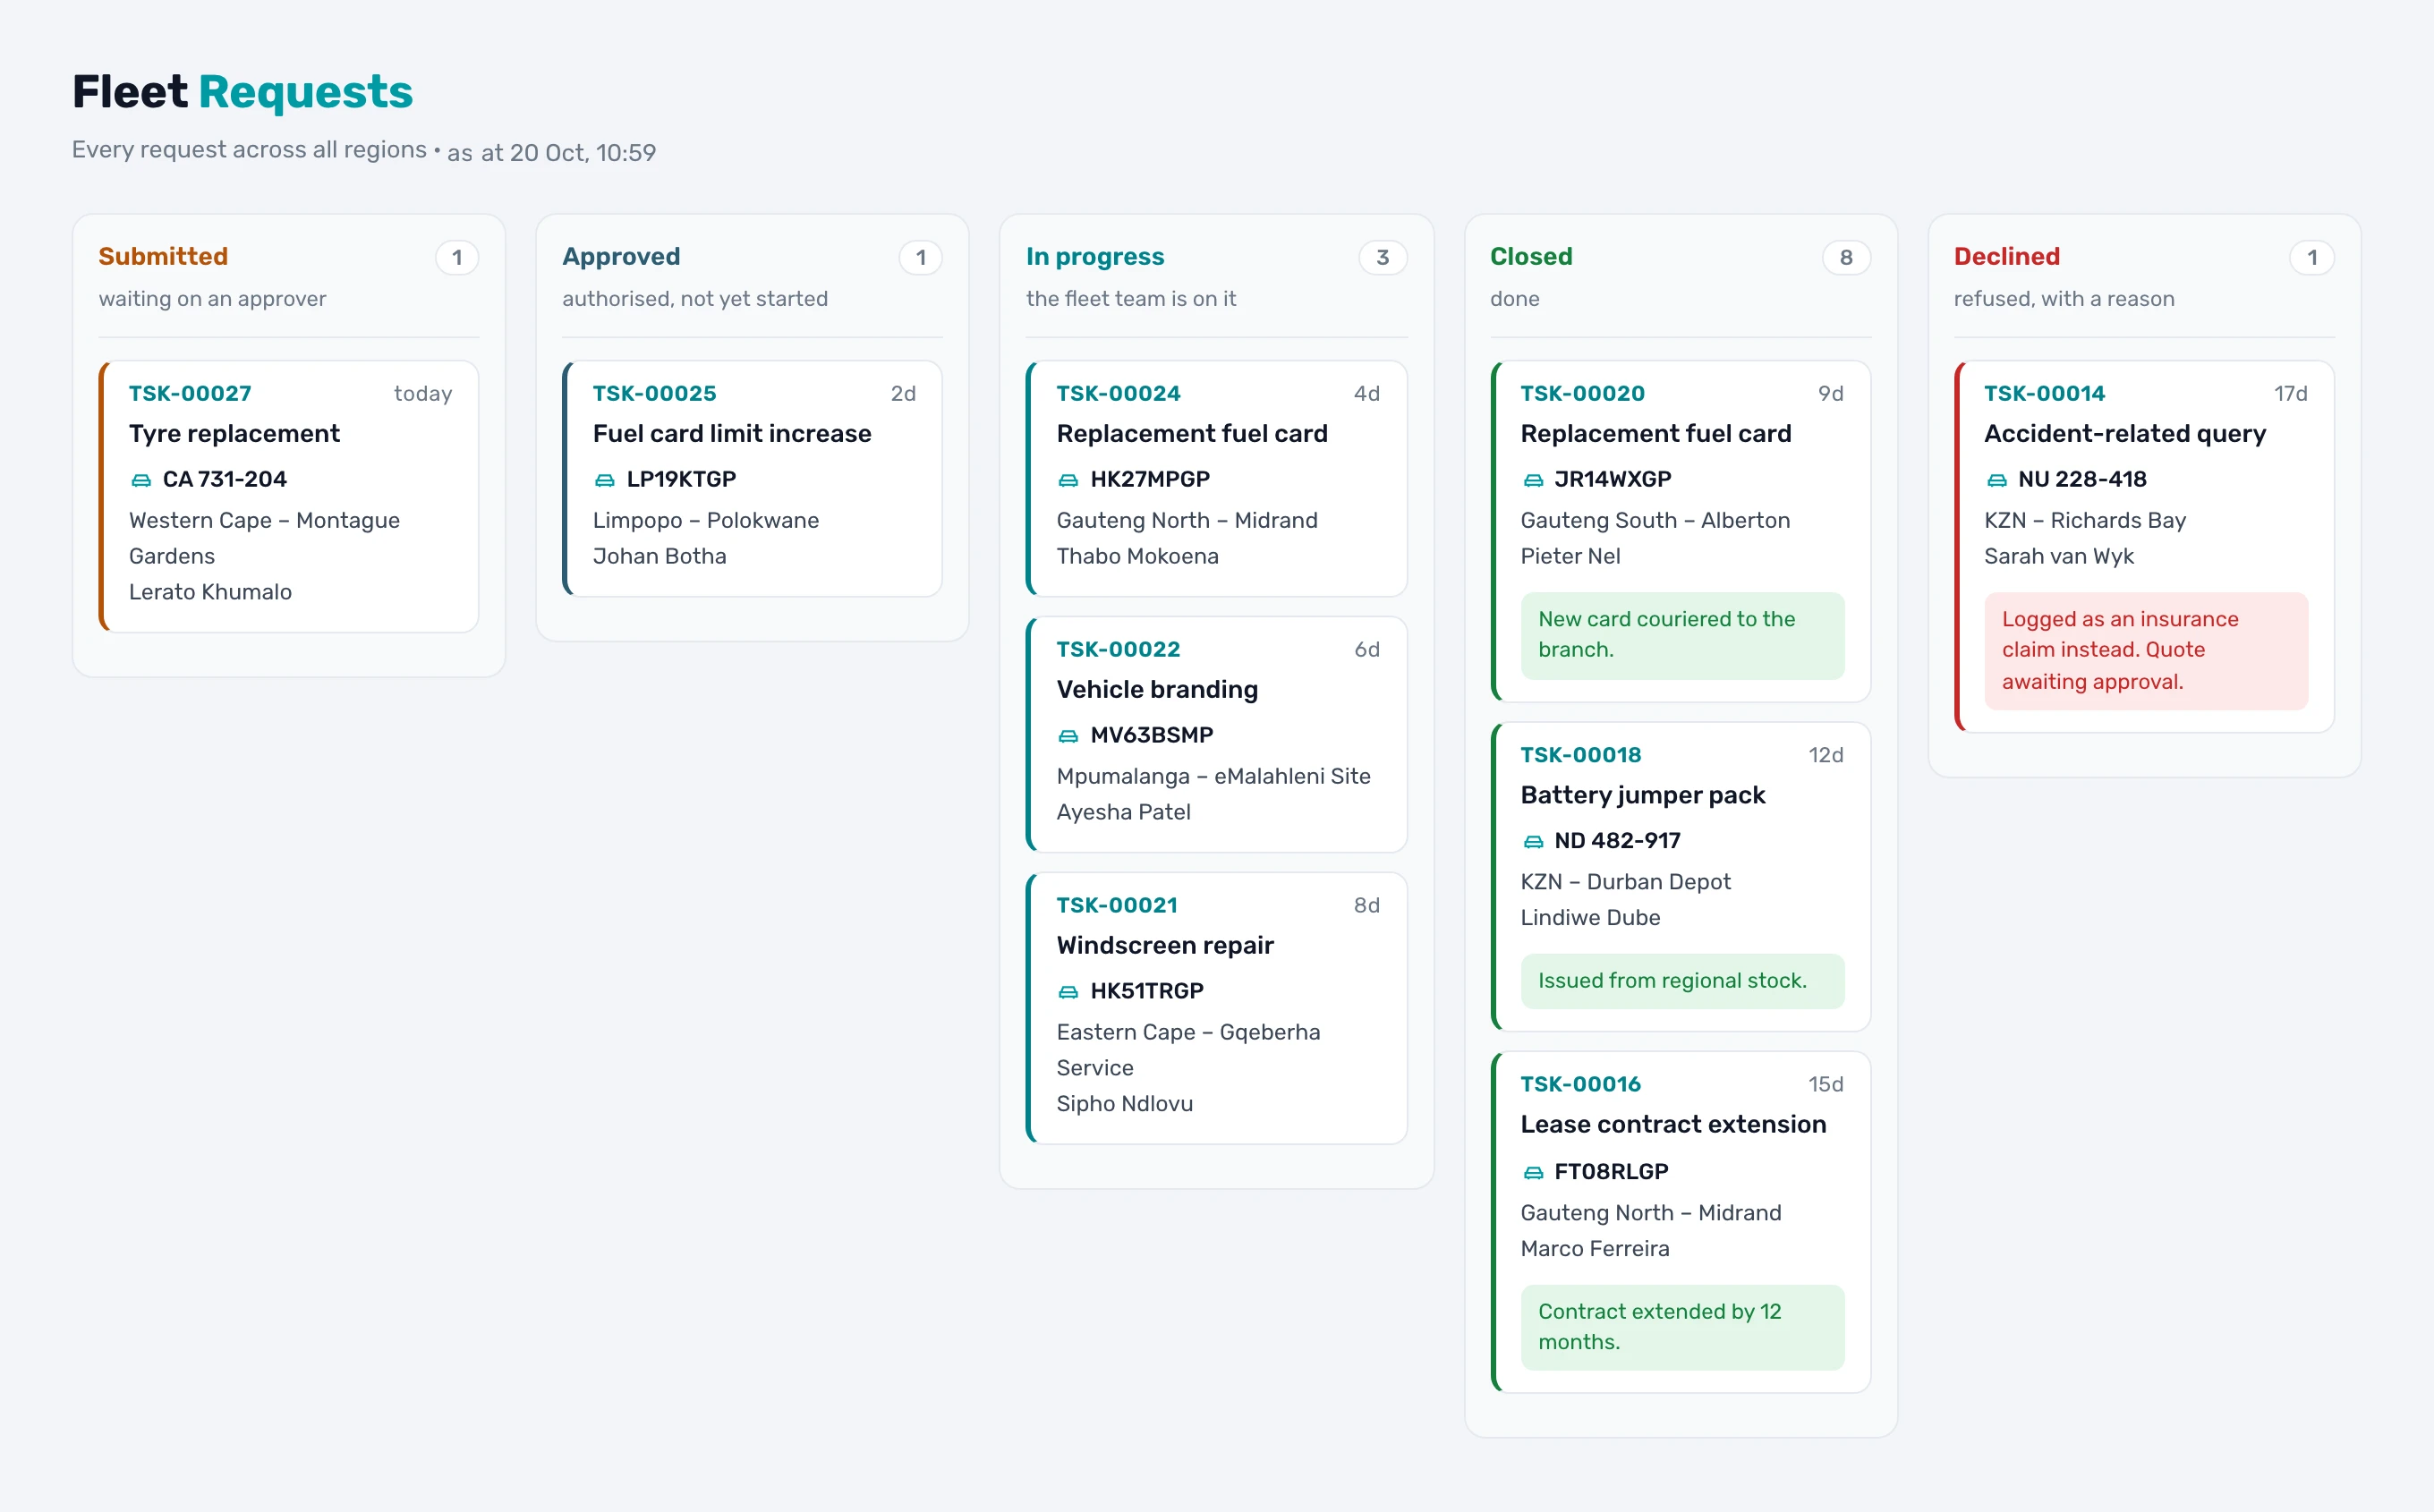Click the vehicle icon beside LP19KTGP
The image size is (2434, 1512).
[x=605, y=480]
